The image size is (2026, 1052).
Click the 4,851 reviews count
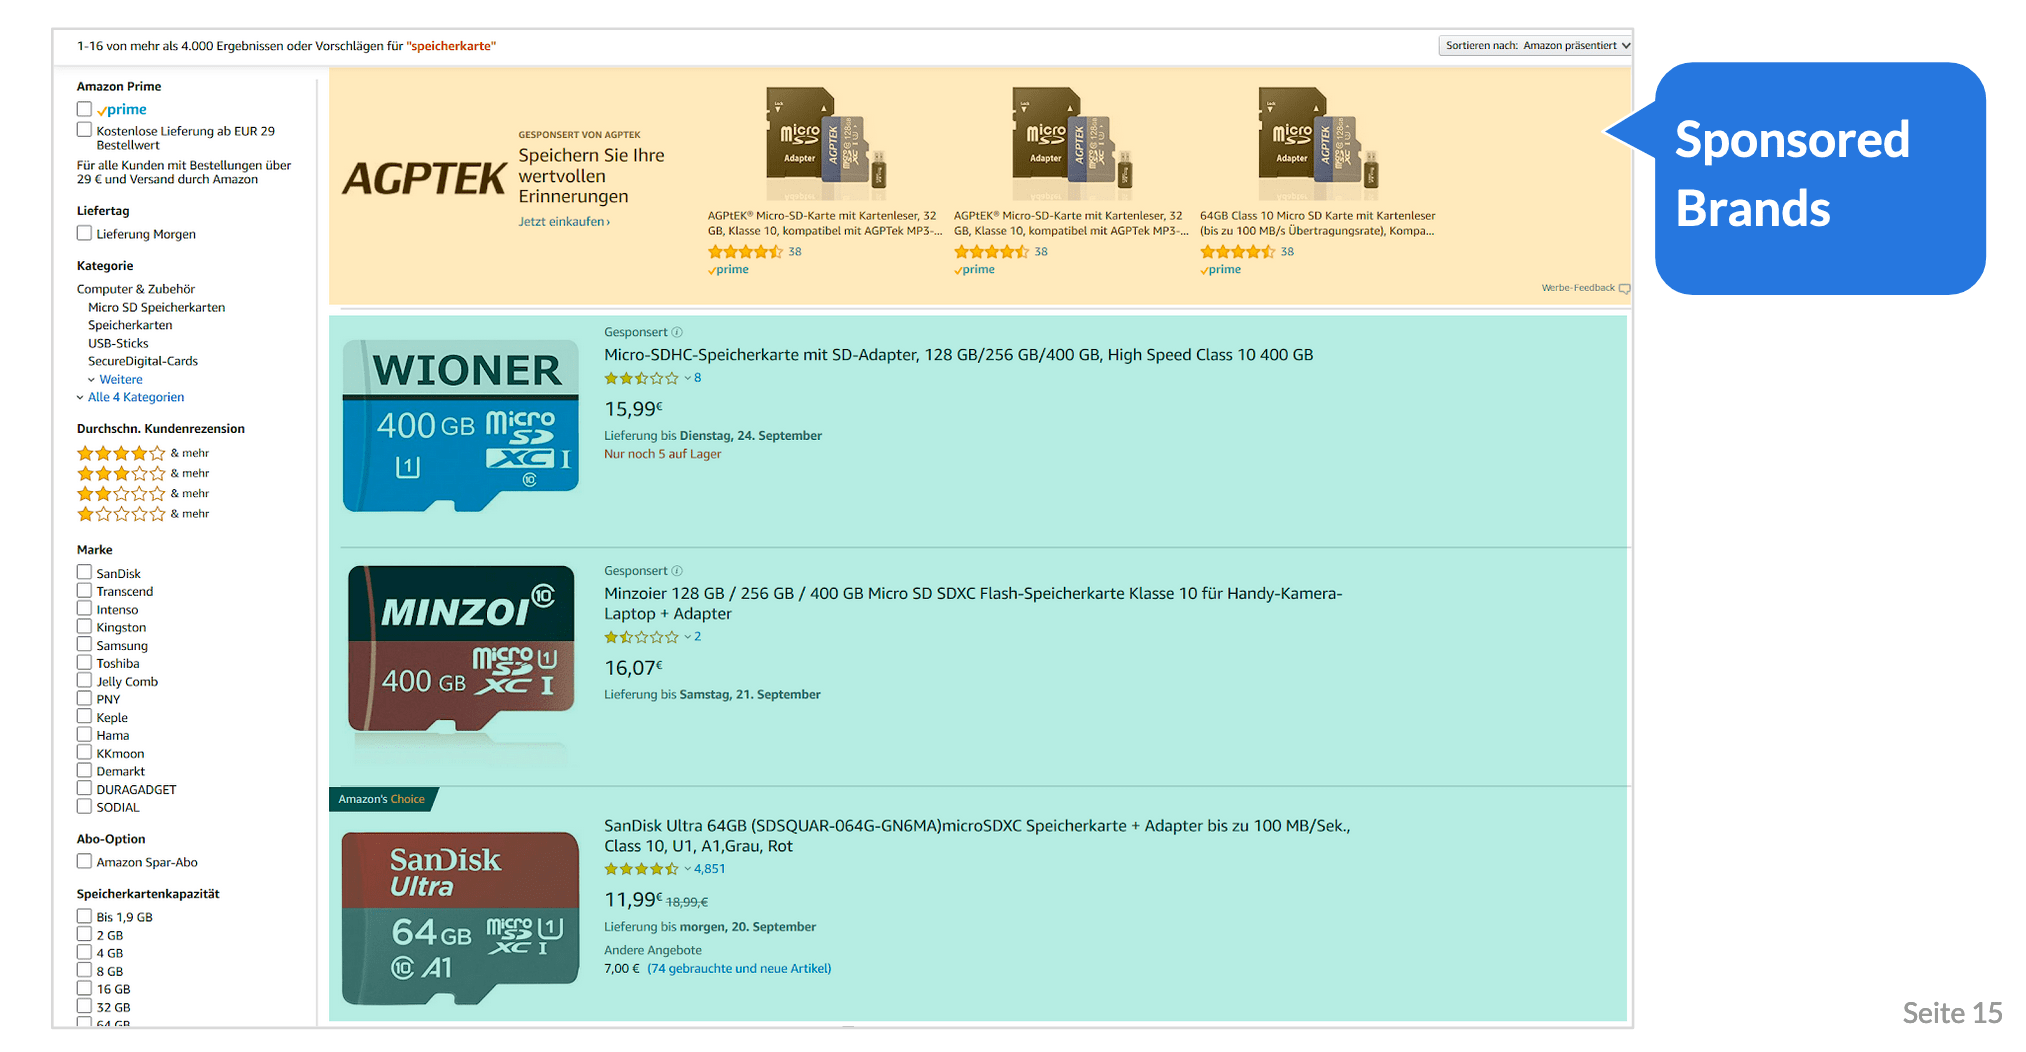pos(709,869)
